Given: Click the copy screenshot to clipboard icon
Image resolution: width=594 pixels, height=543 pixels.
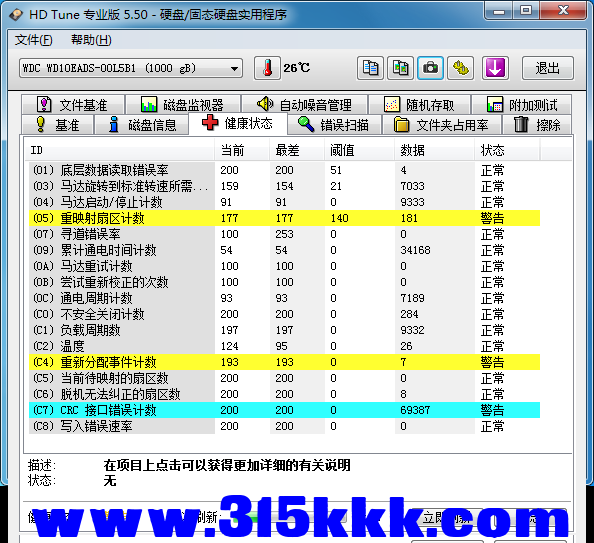Looking at the screenshot, I should (400, 68).
